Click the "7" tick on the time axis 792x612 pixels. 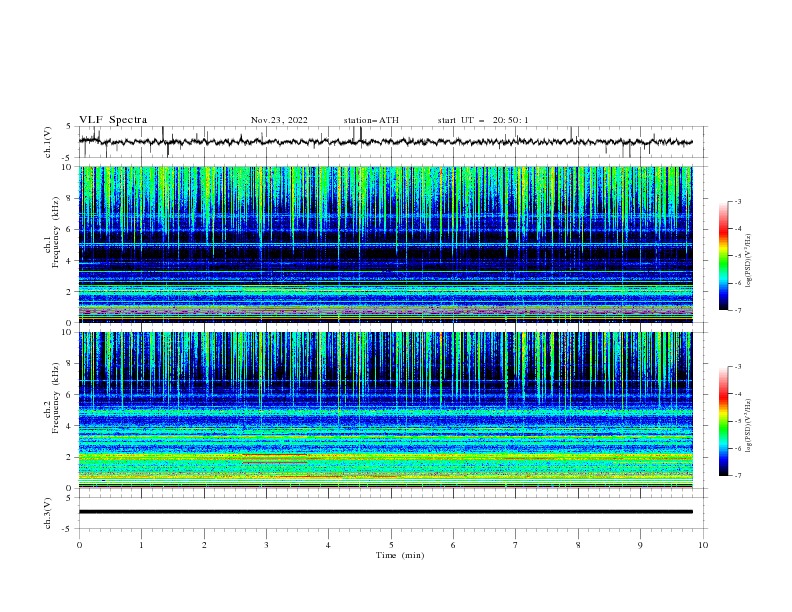coord(516,545)
